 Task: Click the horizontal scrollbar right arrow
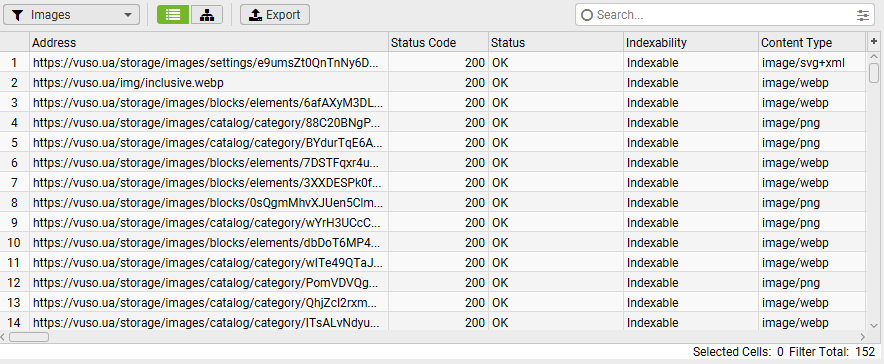click(x=862, y=337)
